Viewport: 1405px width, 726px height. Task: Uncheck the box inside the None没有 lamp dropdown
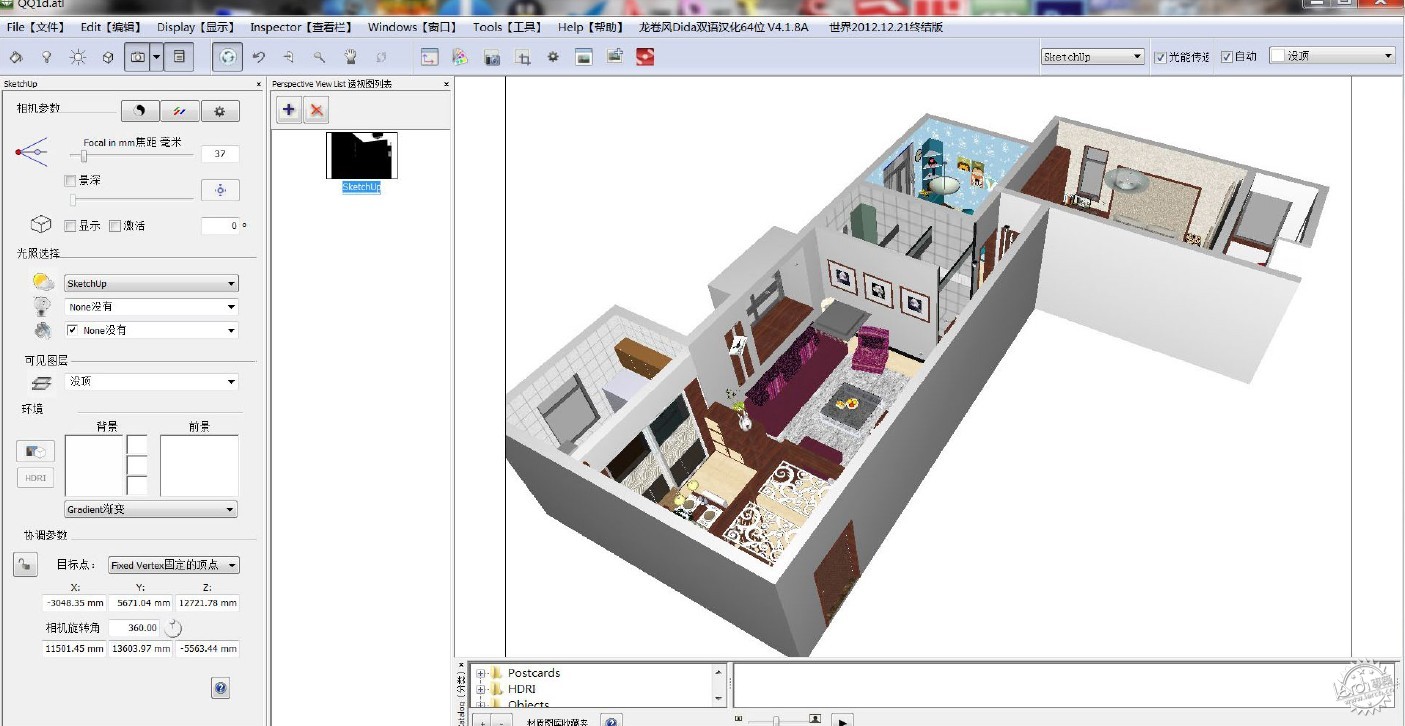73,330
